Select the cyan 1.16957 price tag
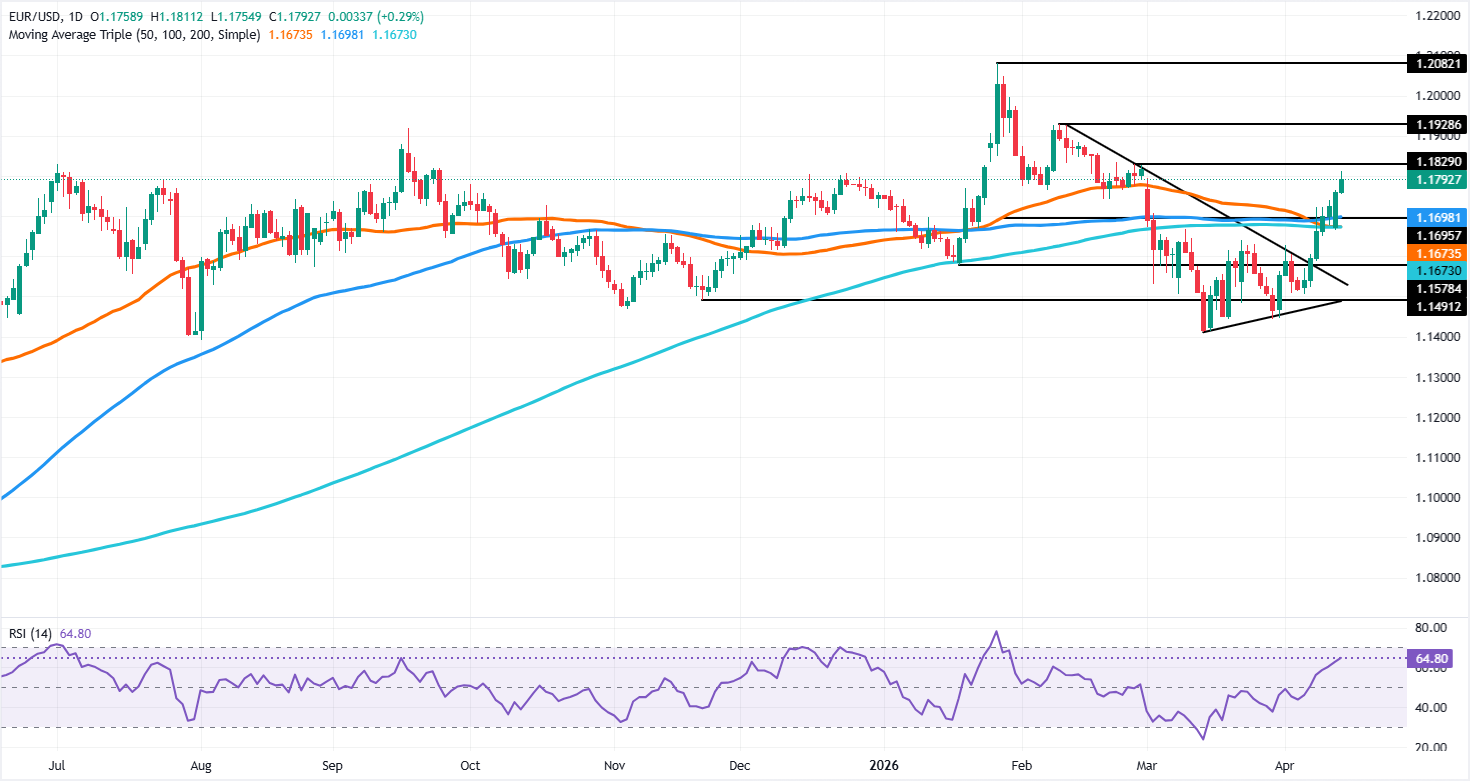The image size is (1470, 781). [1437, 236]
